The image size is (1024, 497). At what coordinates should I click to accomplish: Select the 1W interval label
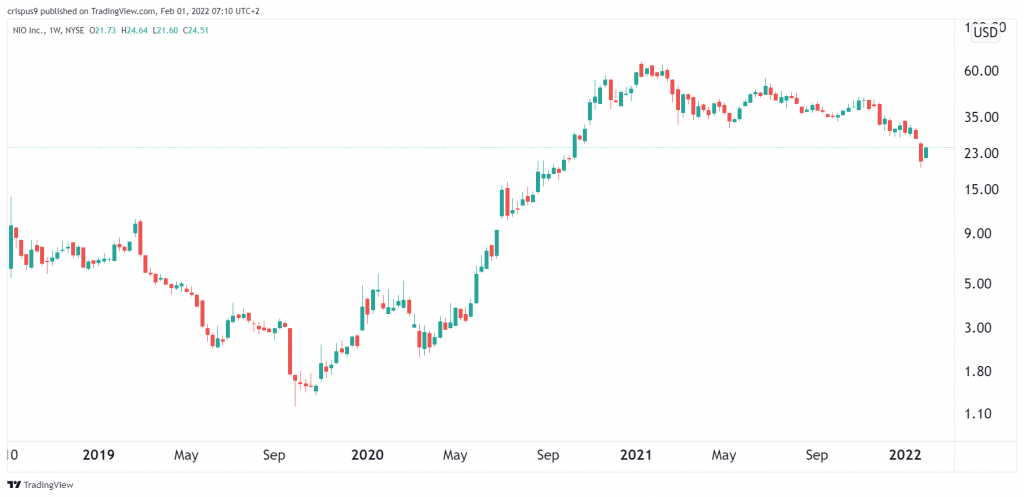pos(53,30)
